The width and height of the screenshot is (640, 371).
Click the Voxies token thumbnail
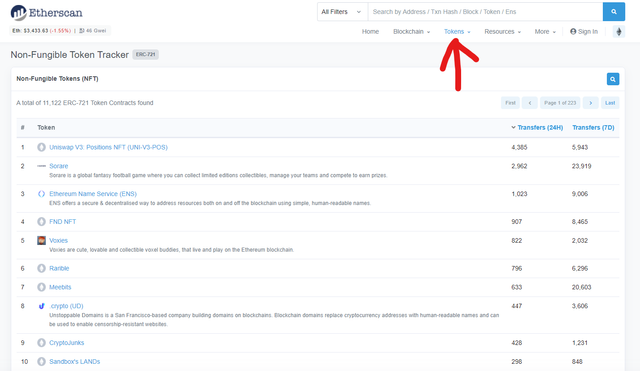tap(41, 240)
